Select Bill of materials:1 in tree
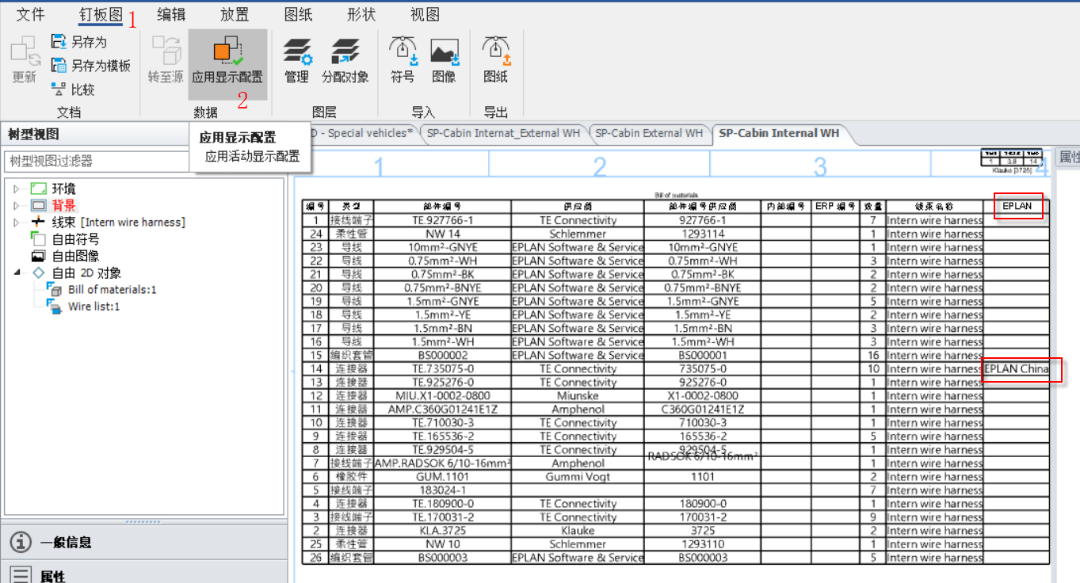Viewport: 1080px width, 583px height. click(112, 290)
